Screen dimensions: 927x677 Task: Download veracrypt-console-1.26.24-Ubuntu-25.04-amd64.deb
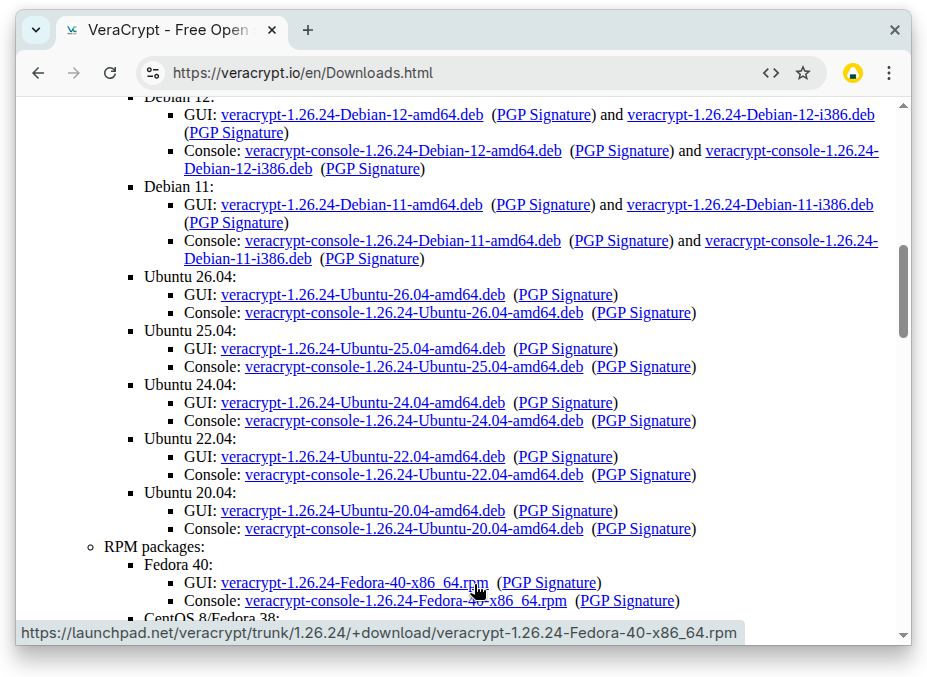(414, 367)
